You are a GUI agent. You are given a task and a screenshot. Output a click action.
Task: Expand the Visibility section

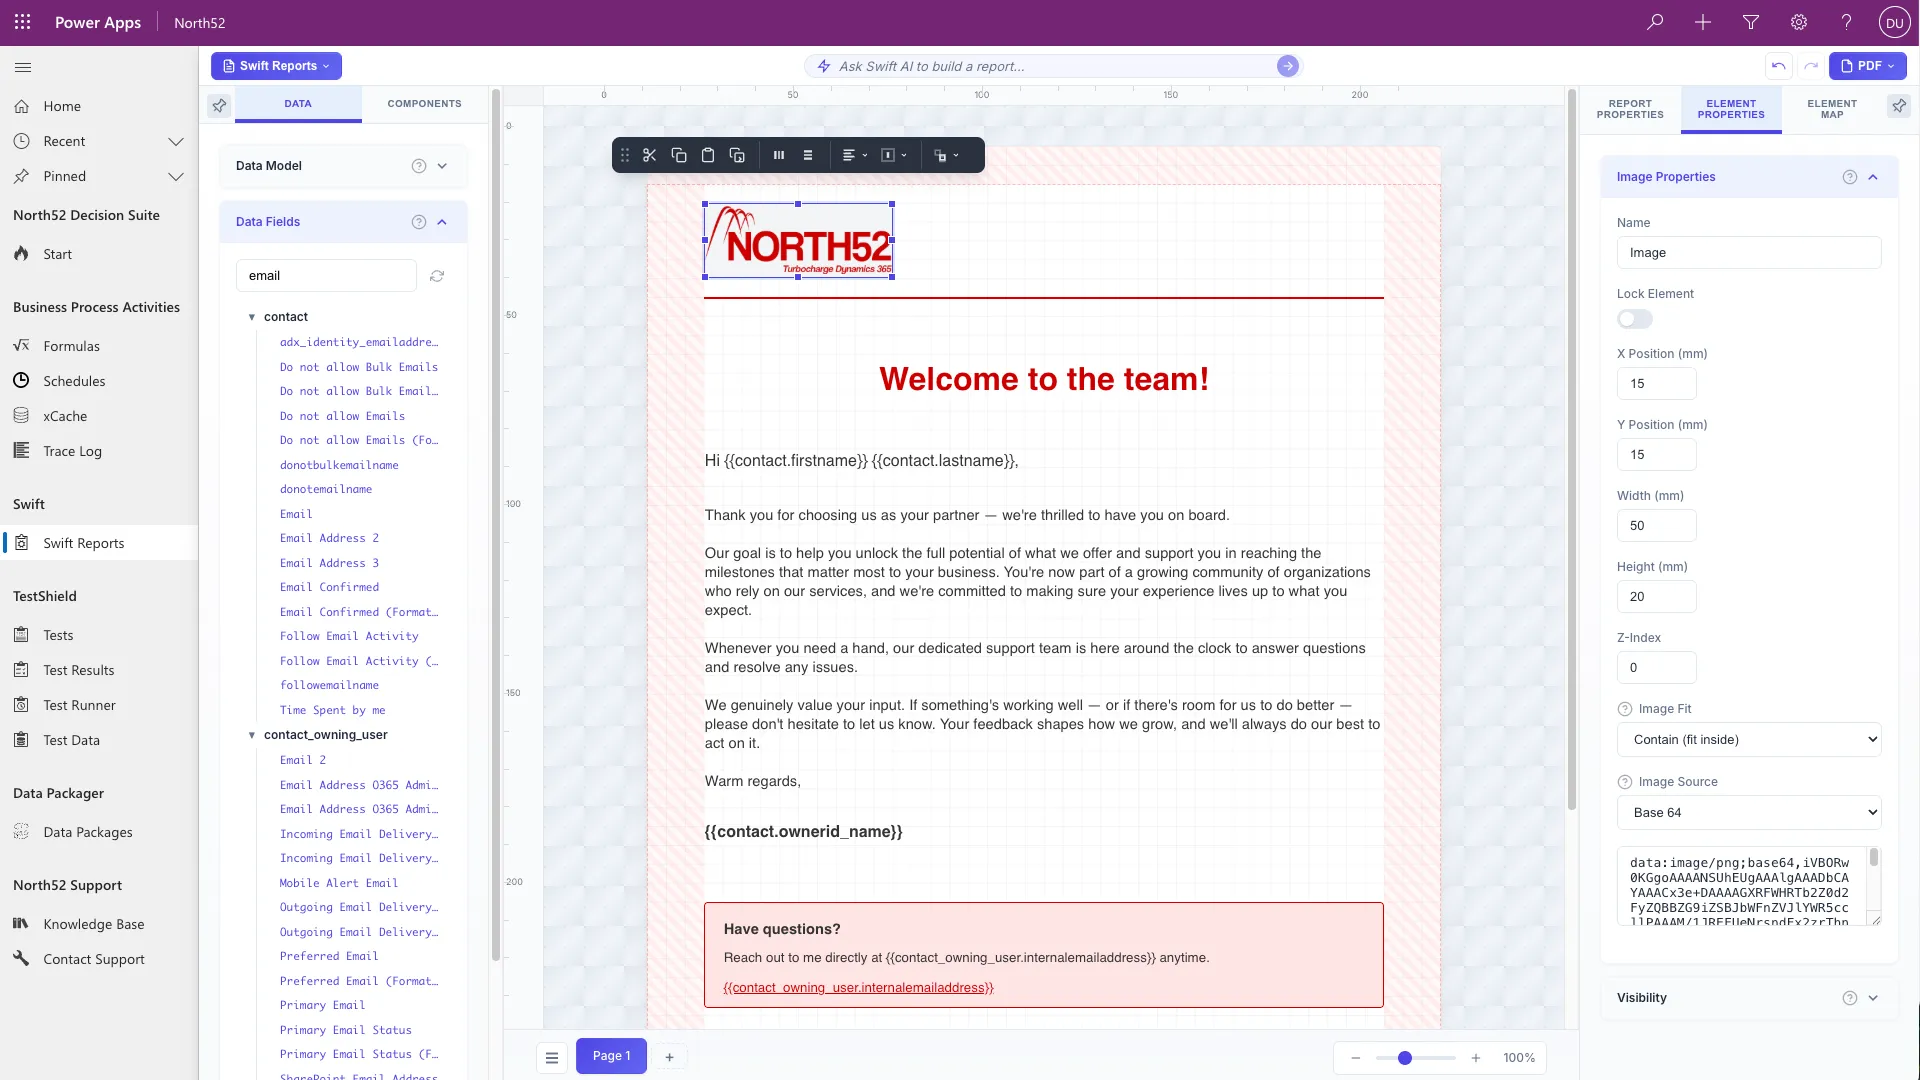coord(1873,998)
